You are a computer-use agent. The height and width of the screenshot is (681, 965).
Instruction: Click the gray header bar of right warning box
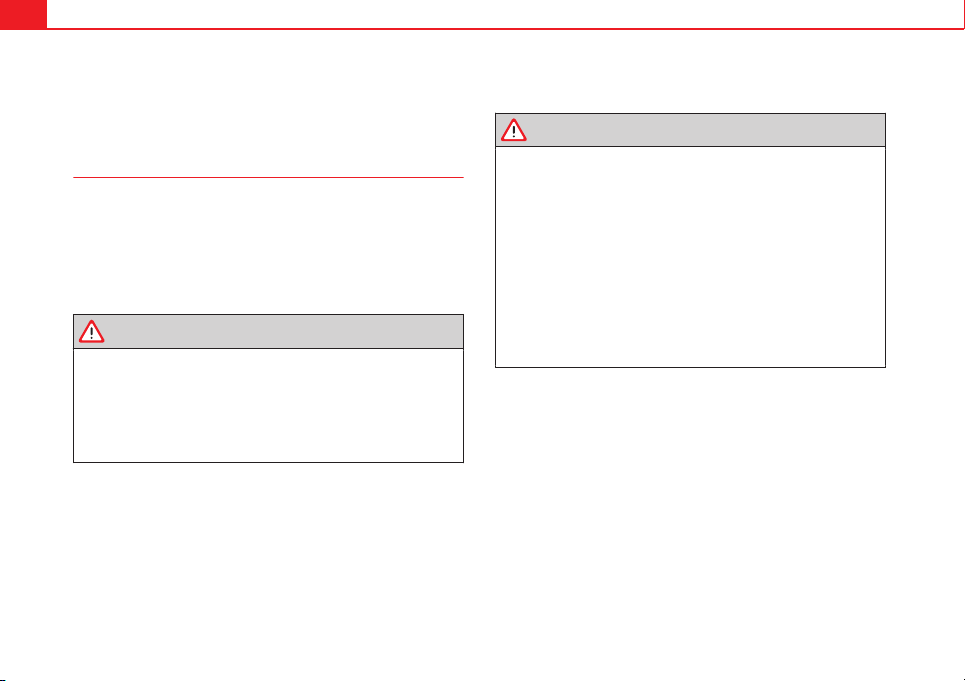(x=690, y=130)
